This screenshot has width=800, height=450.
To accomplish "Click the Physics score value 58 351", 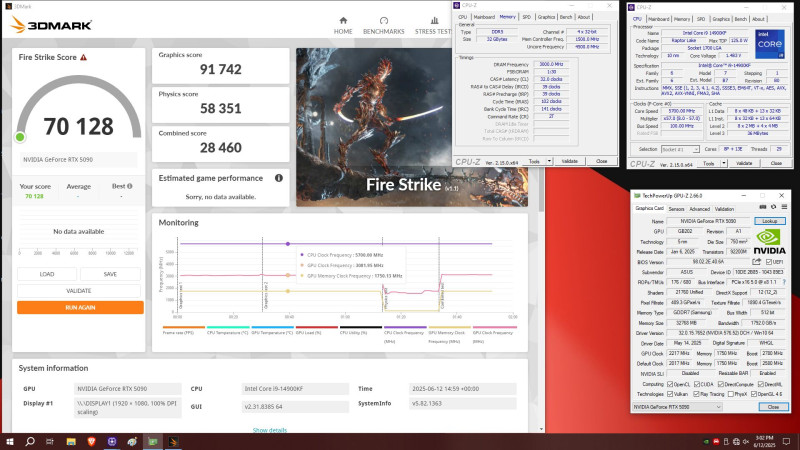I will tap(220, 109).
